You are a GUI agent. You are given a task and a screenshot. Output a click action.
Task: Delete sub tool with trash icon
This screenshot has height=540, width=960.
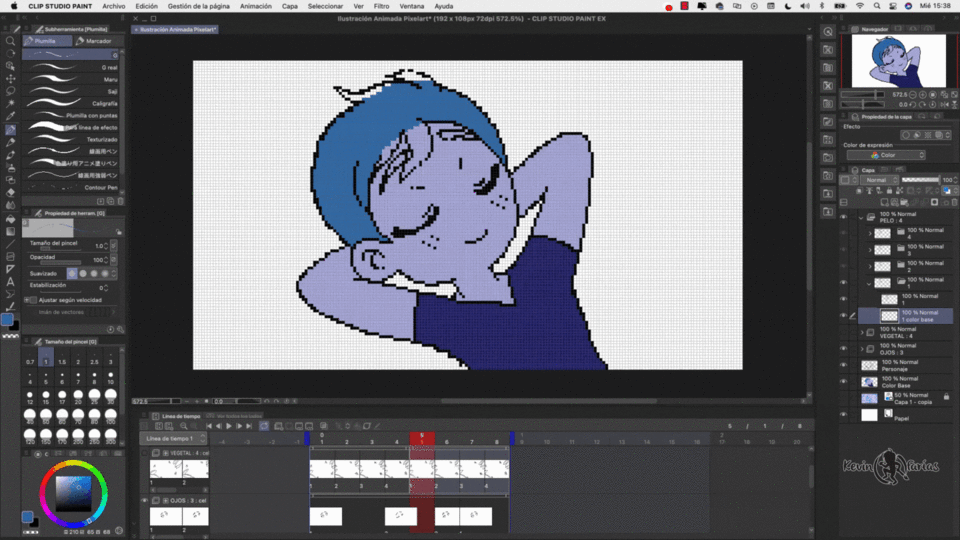(121, 201)
